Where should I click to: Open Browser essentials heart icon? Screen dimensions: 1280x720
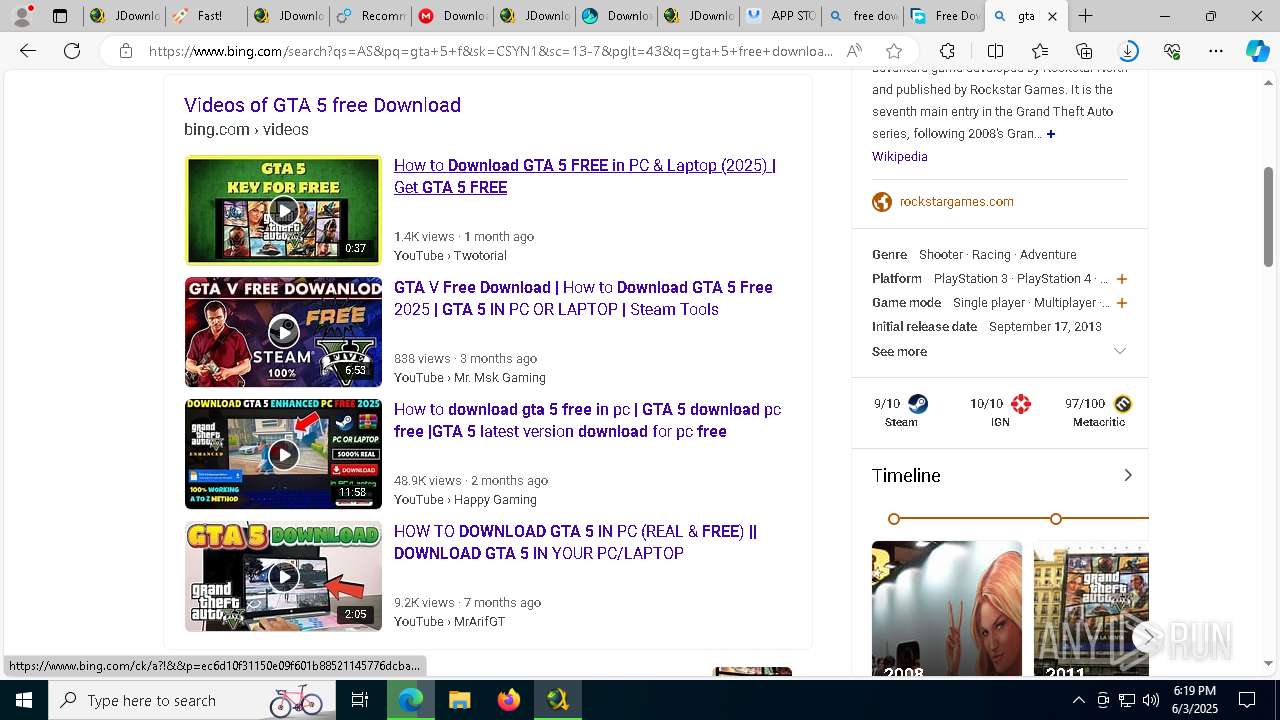(x=1172, y=51)
